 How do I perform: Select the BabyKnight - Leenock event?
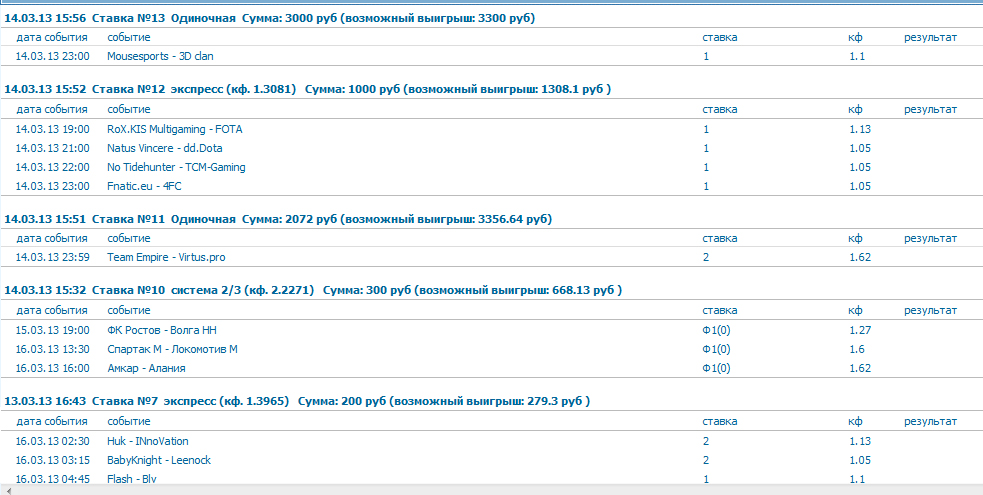(x=159, y=460)
